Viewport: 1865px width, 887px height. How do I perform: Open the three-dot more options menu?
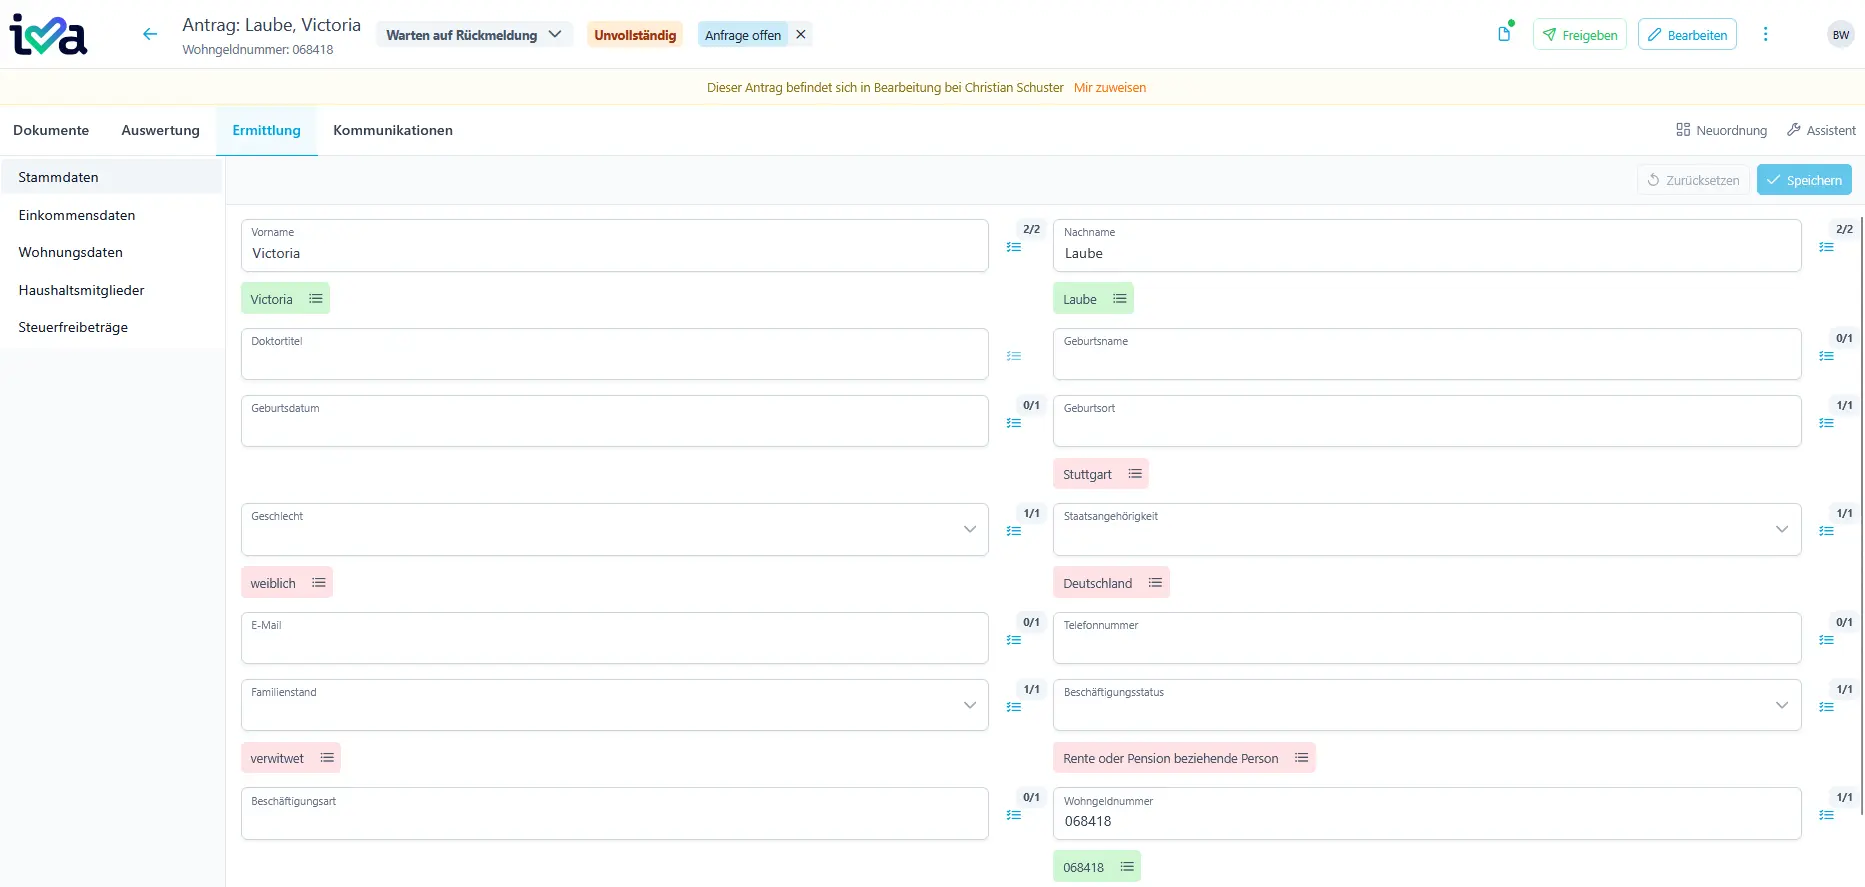point(1765,34)
